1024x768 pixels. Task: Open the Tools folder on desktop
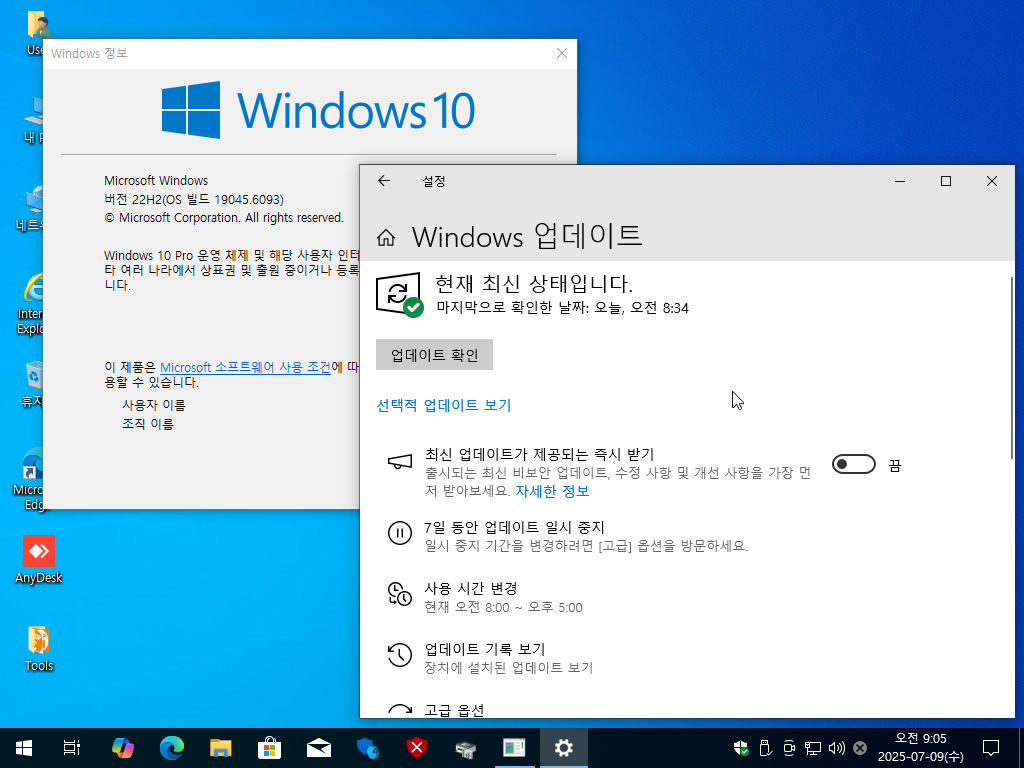click(x=39, y=648)
